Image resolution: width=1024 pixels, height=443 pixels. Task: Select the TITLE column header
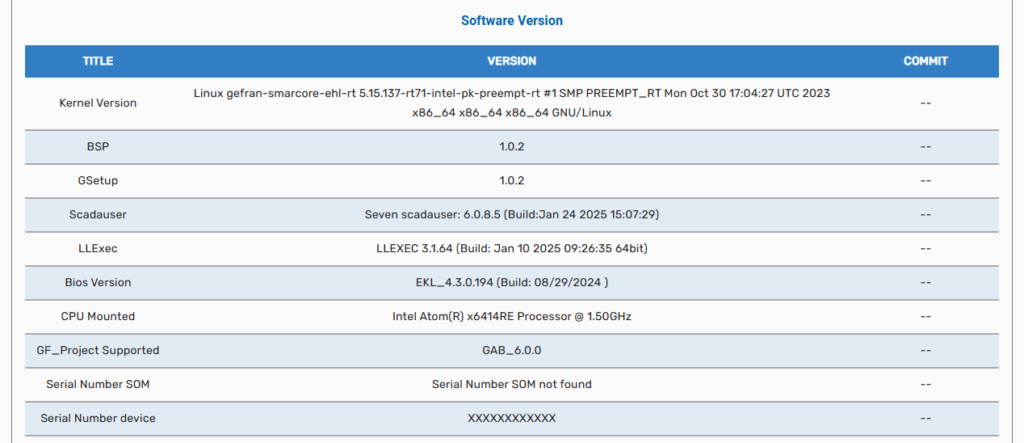pos(98,61)
